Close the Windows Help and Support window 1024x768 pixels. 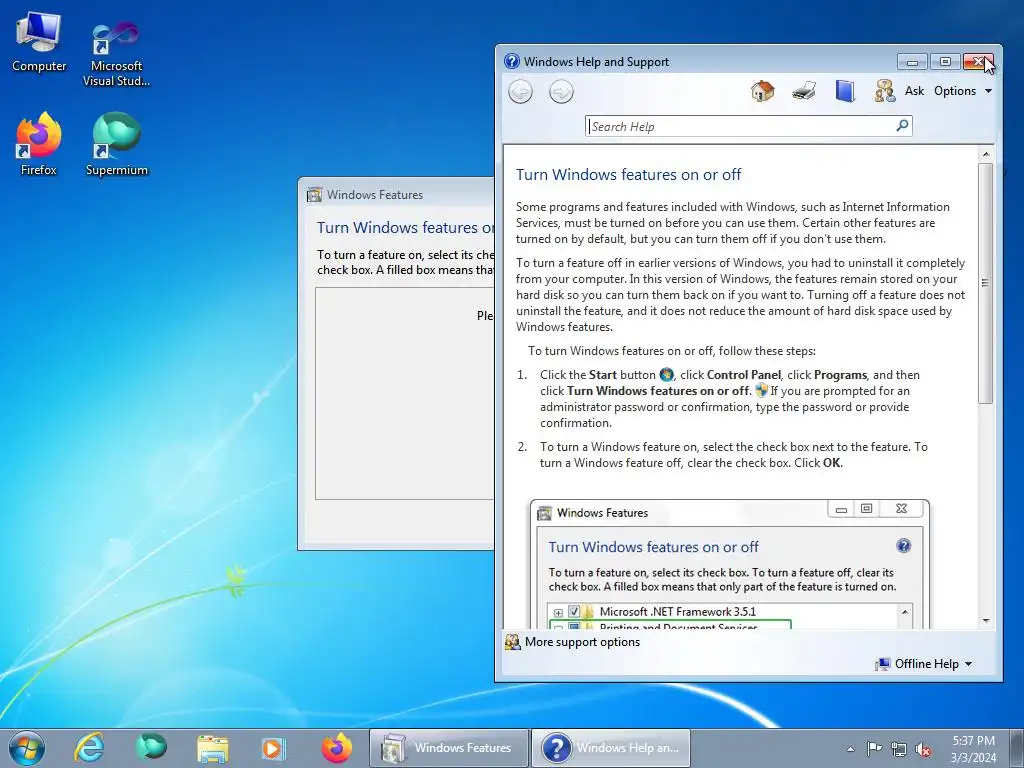pyautogui.click(x=978, y=62)
